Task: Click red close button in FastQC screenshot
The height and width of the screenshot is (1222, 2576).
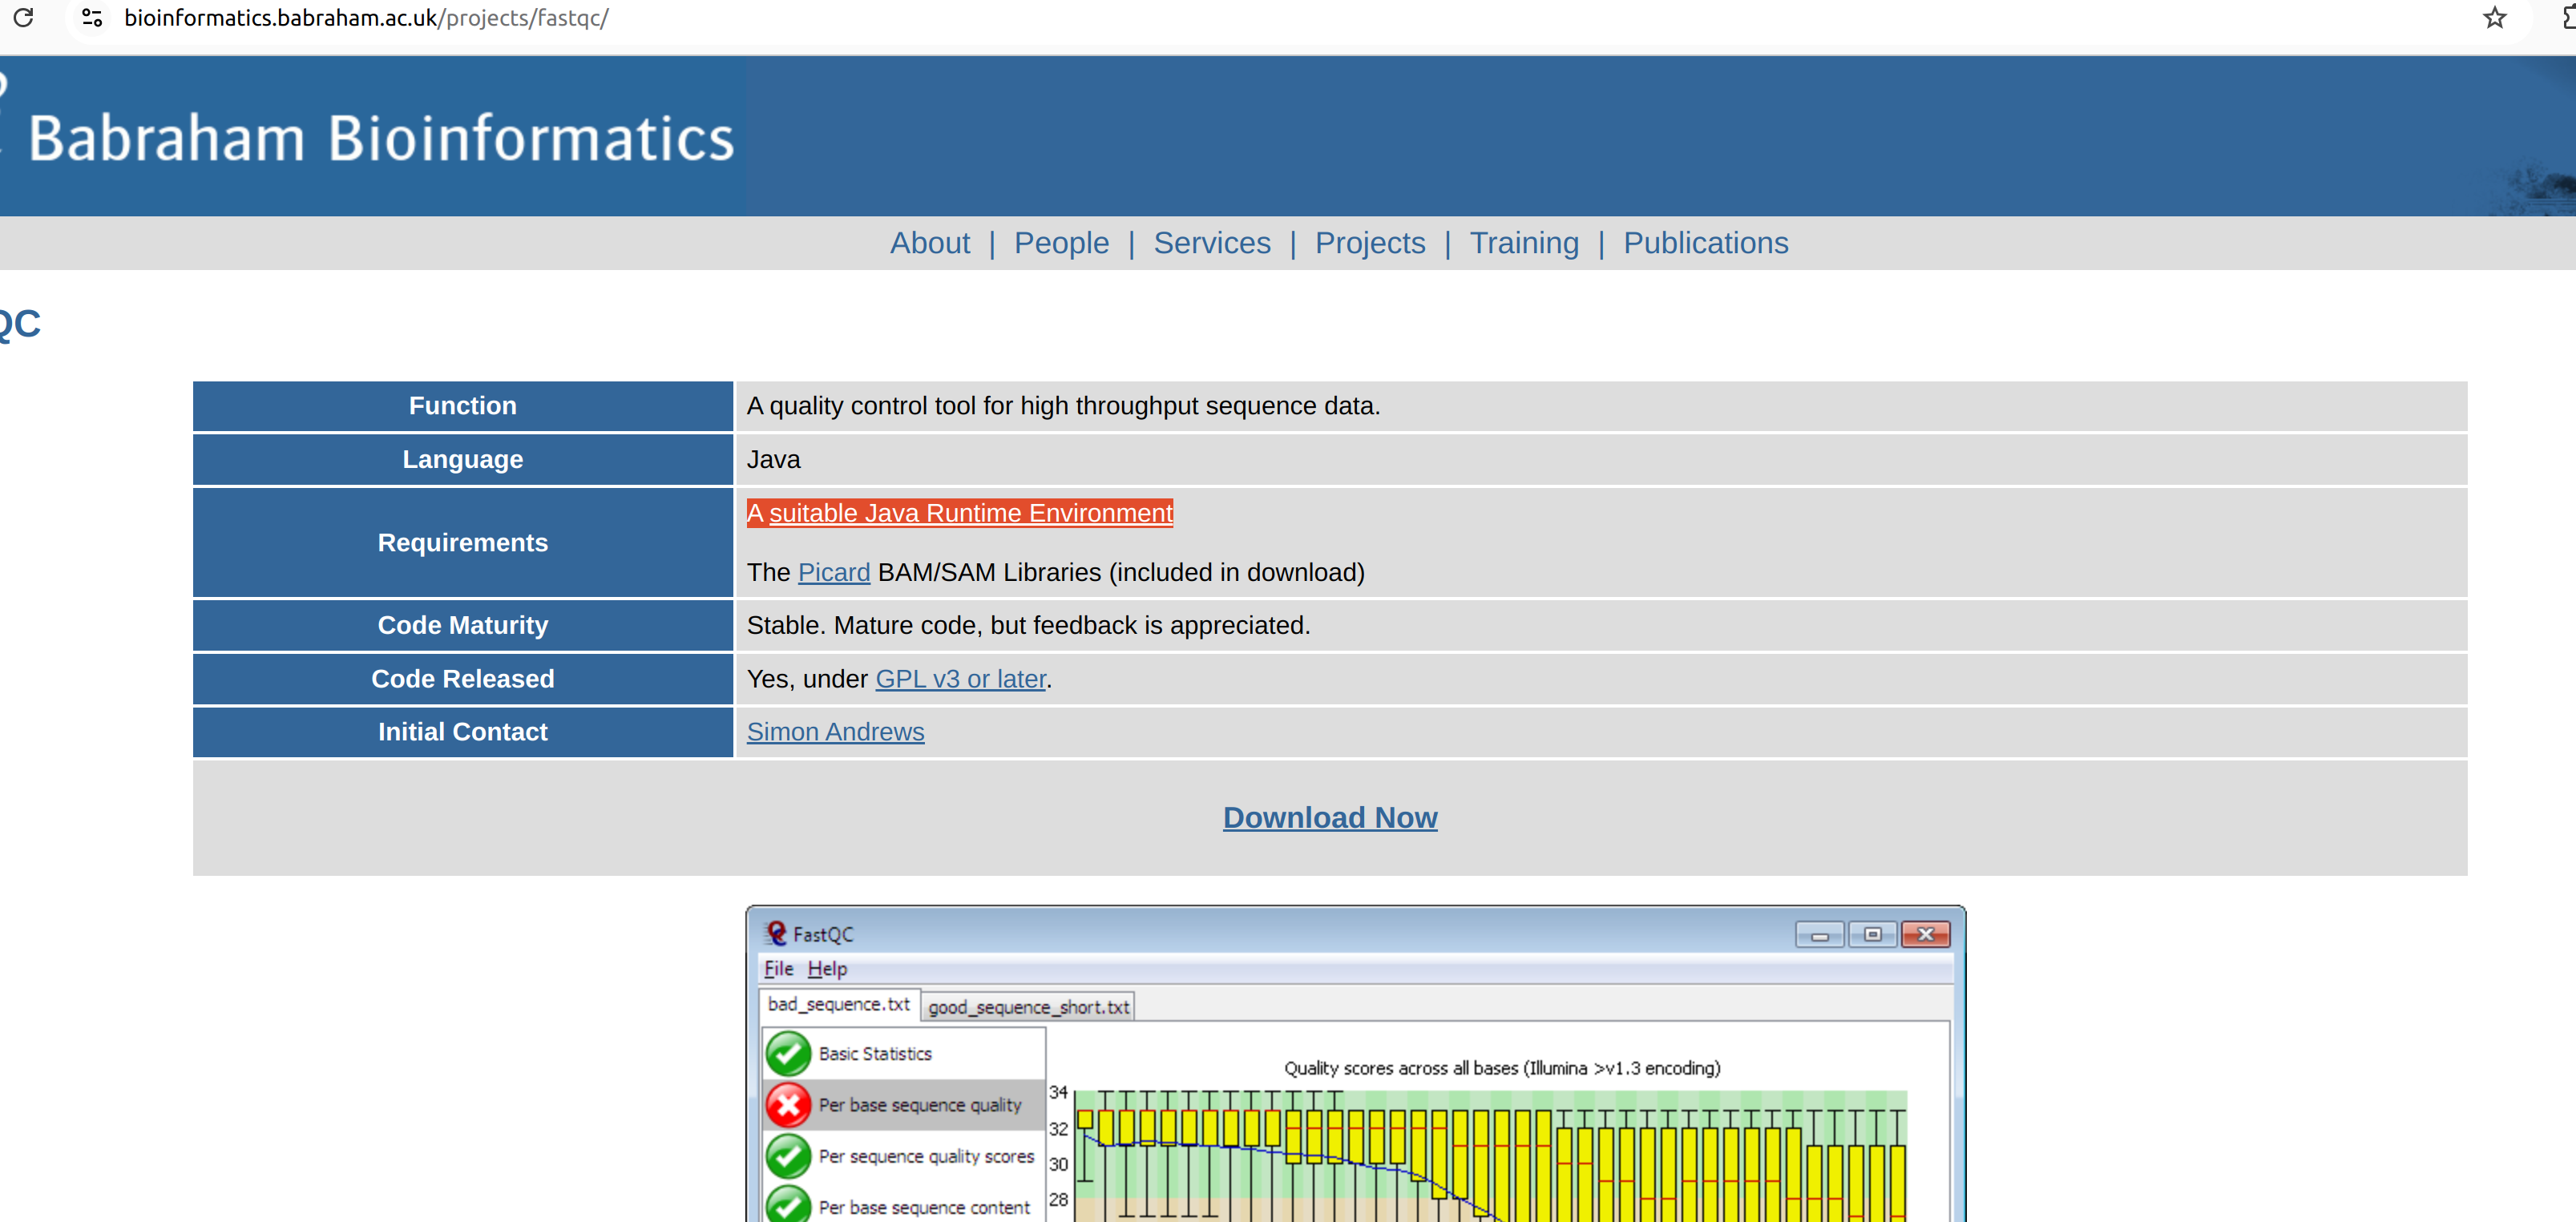Action: 1925,934
